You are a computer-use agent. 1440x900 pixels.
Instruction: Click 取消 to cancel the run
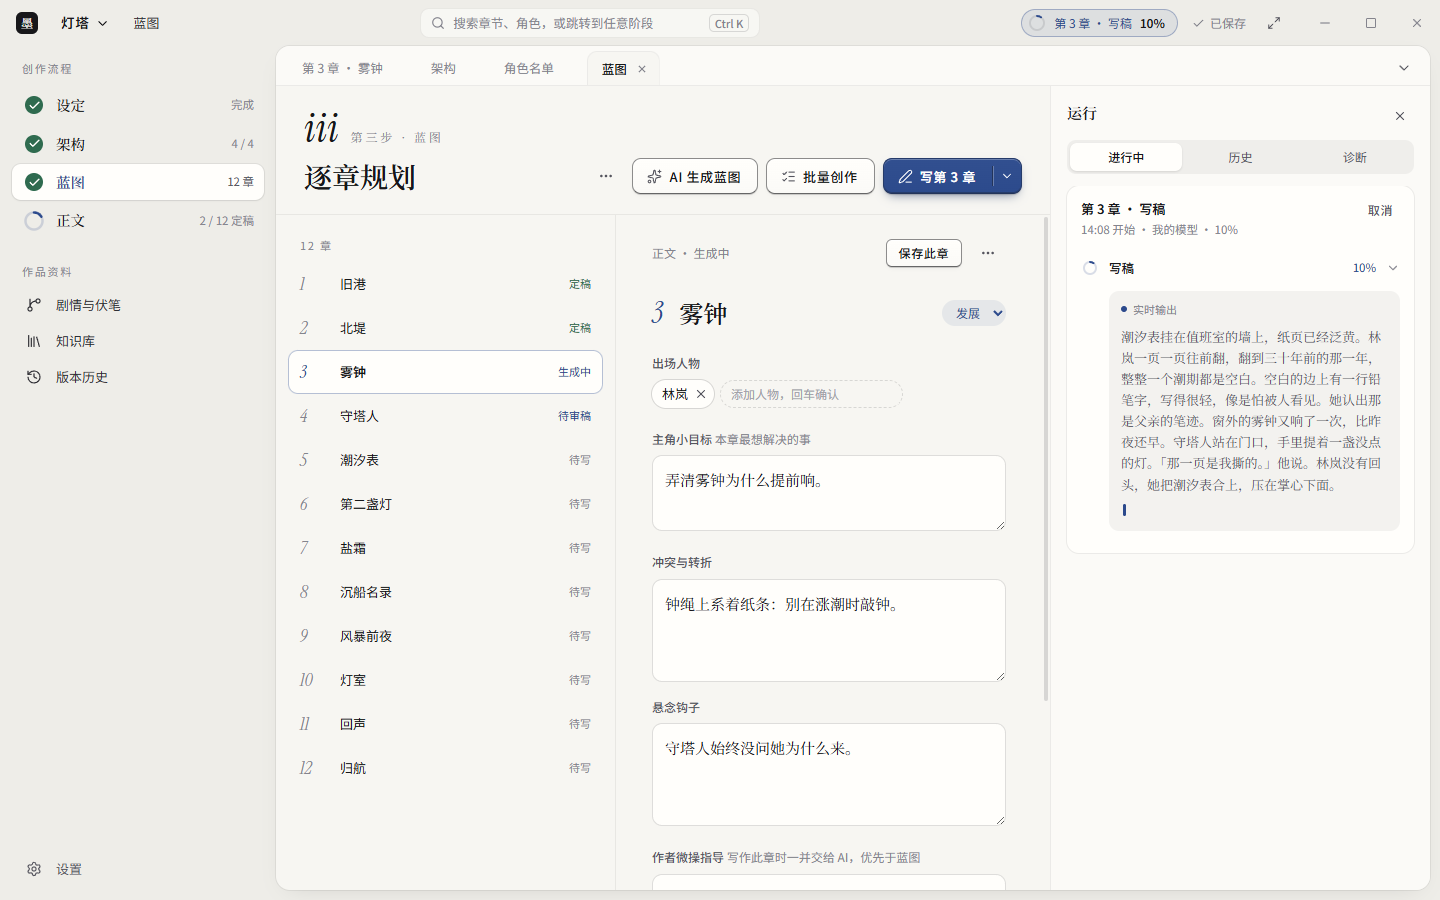1380,210
